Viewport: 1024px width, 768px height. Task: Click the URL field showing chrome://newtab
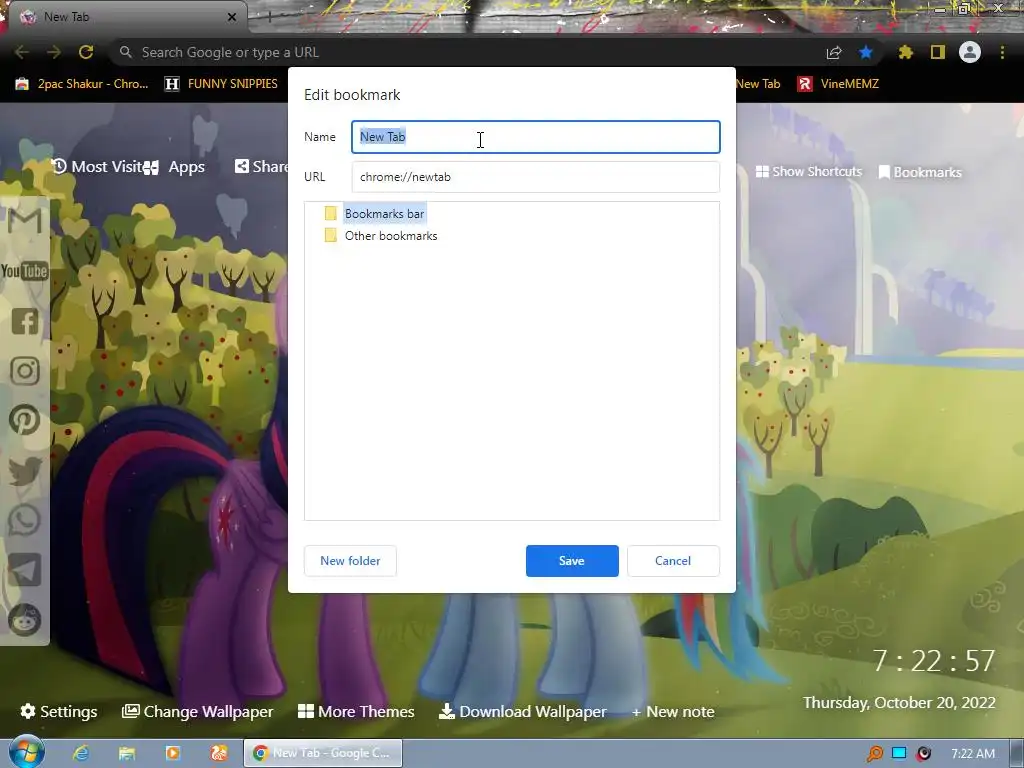tap(536, 177)
